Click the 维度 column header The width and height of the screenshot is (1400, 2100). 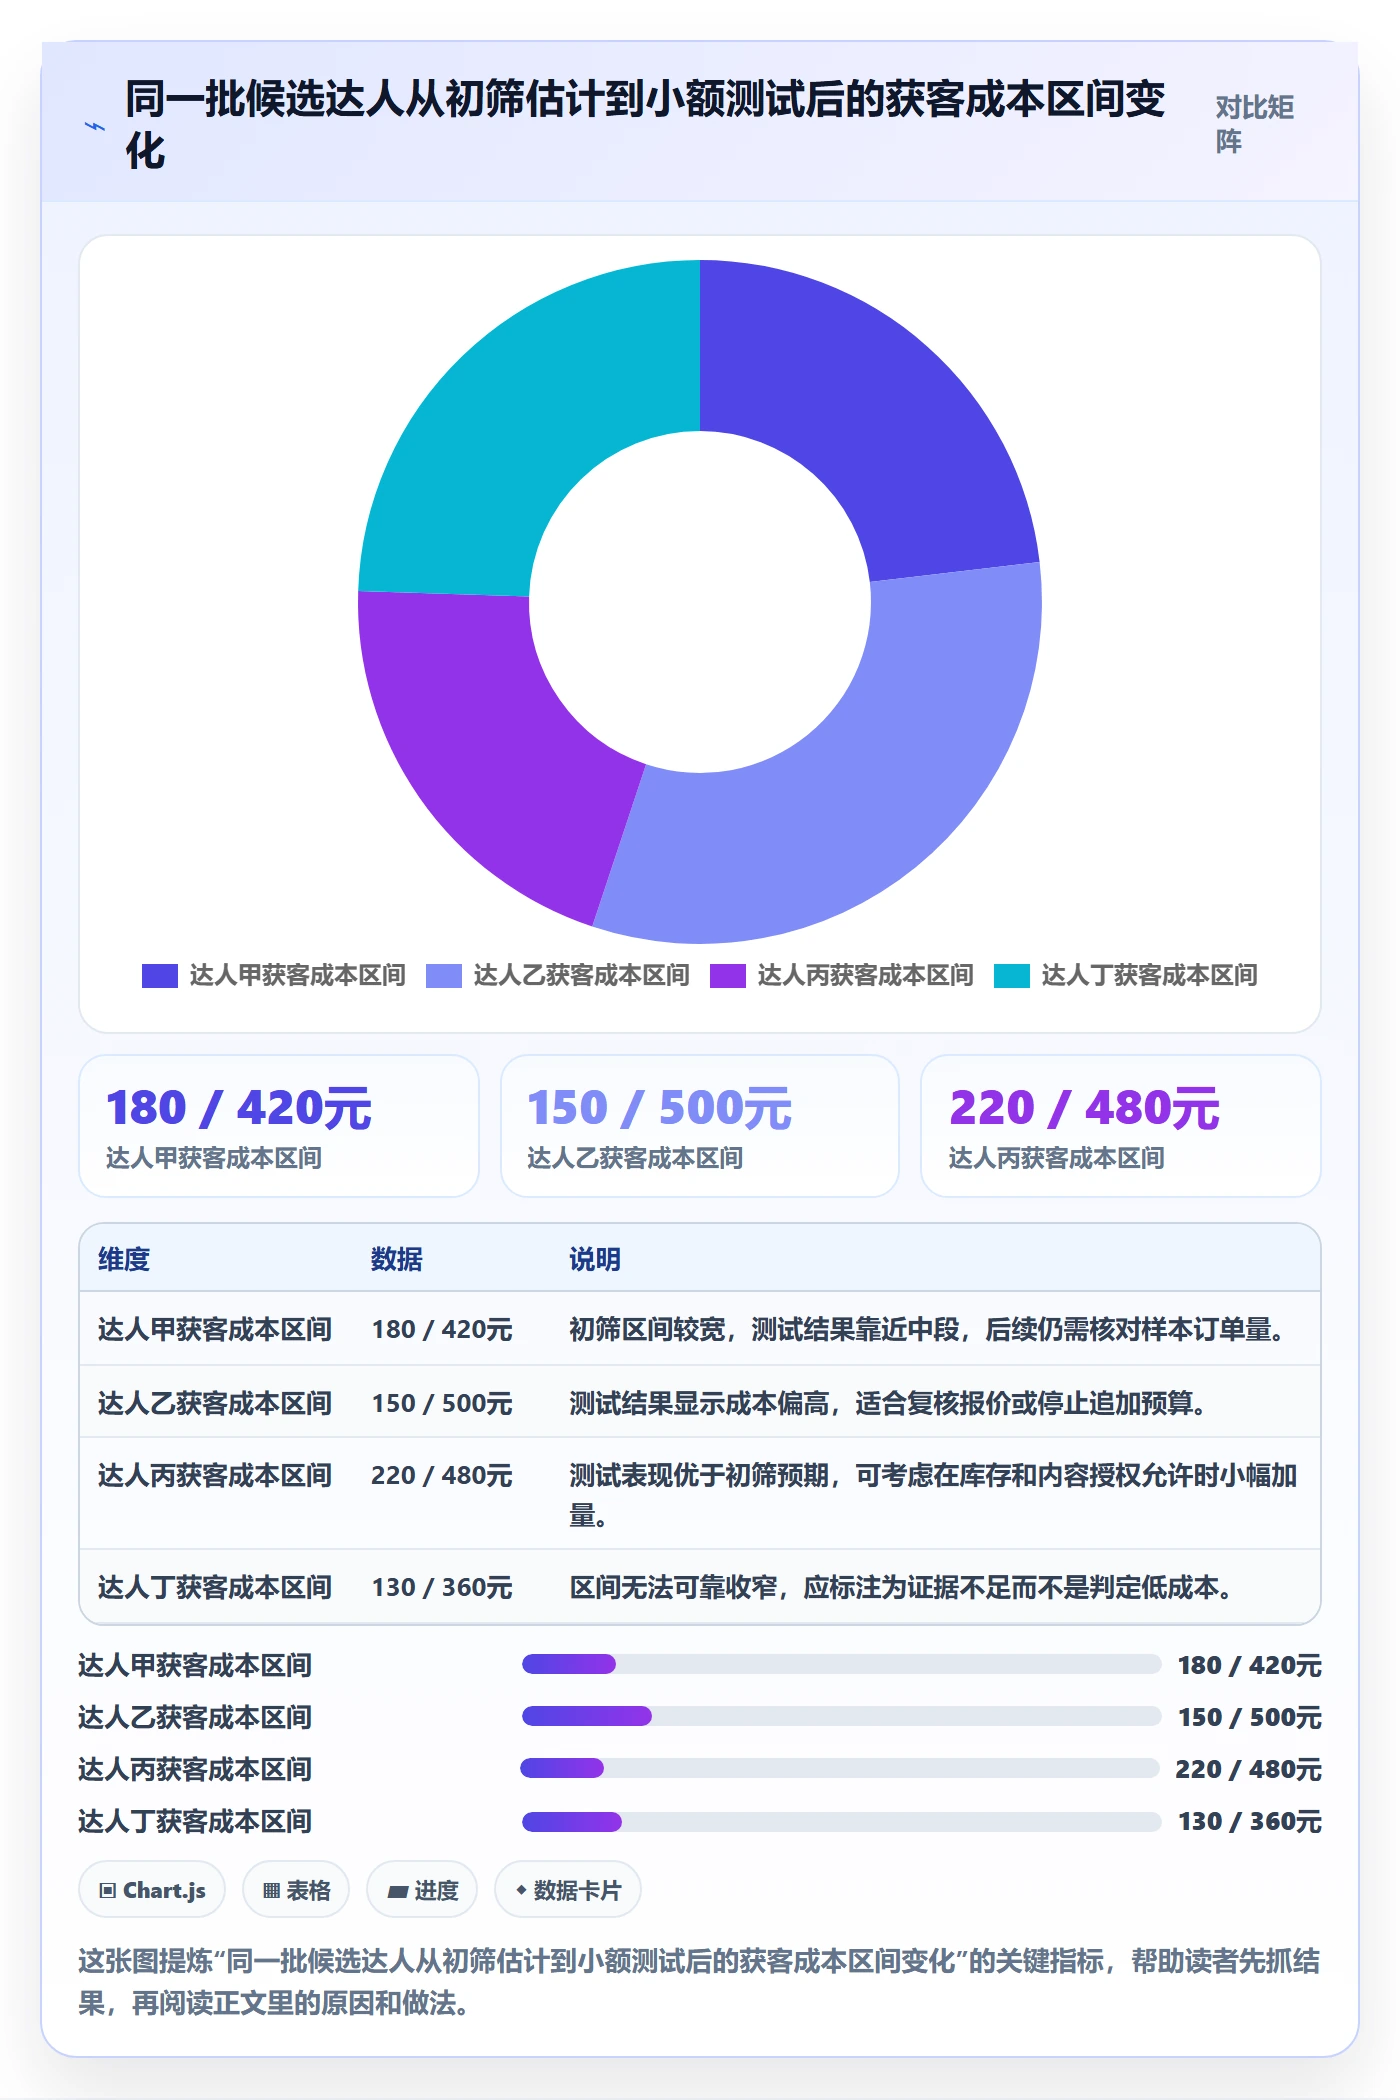[x=124, y=1259]
